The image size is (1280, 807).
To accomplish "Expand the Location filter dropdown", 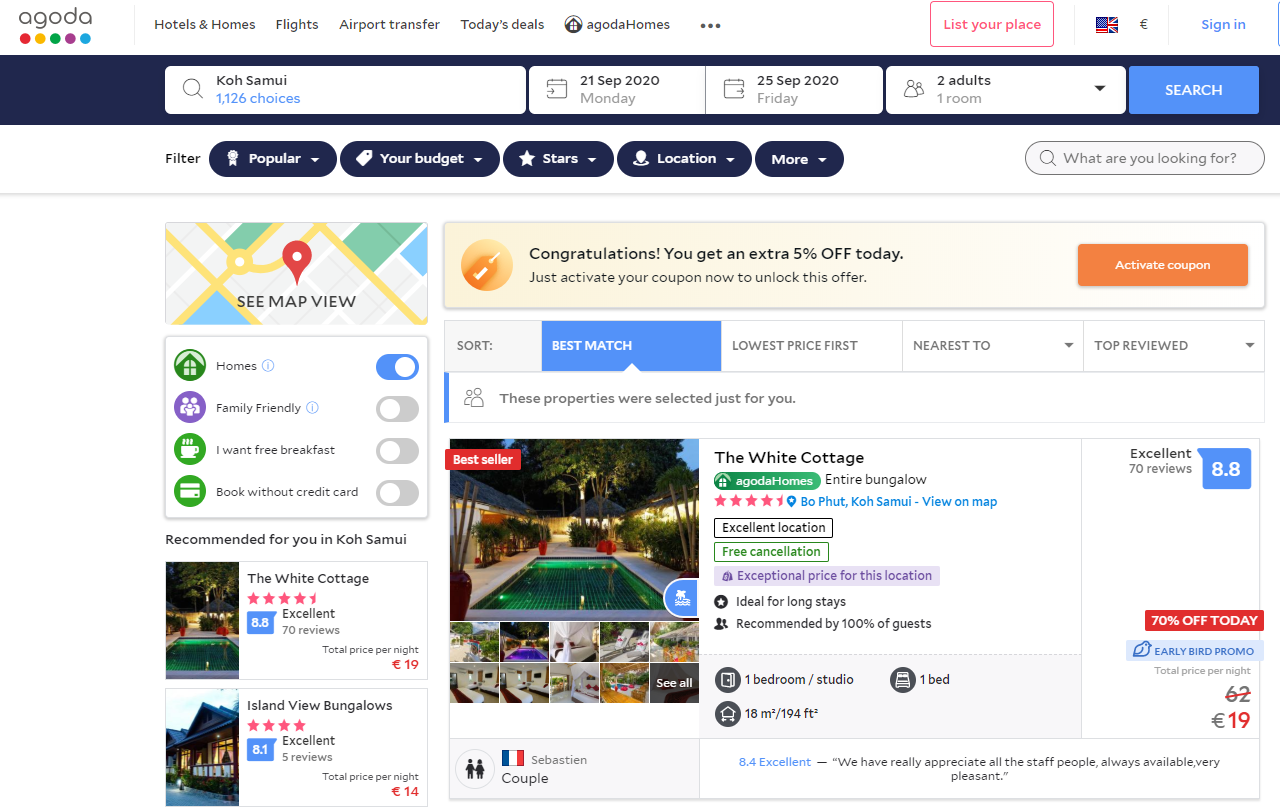I will point(684,159).
